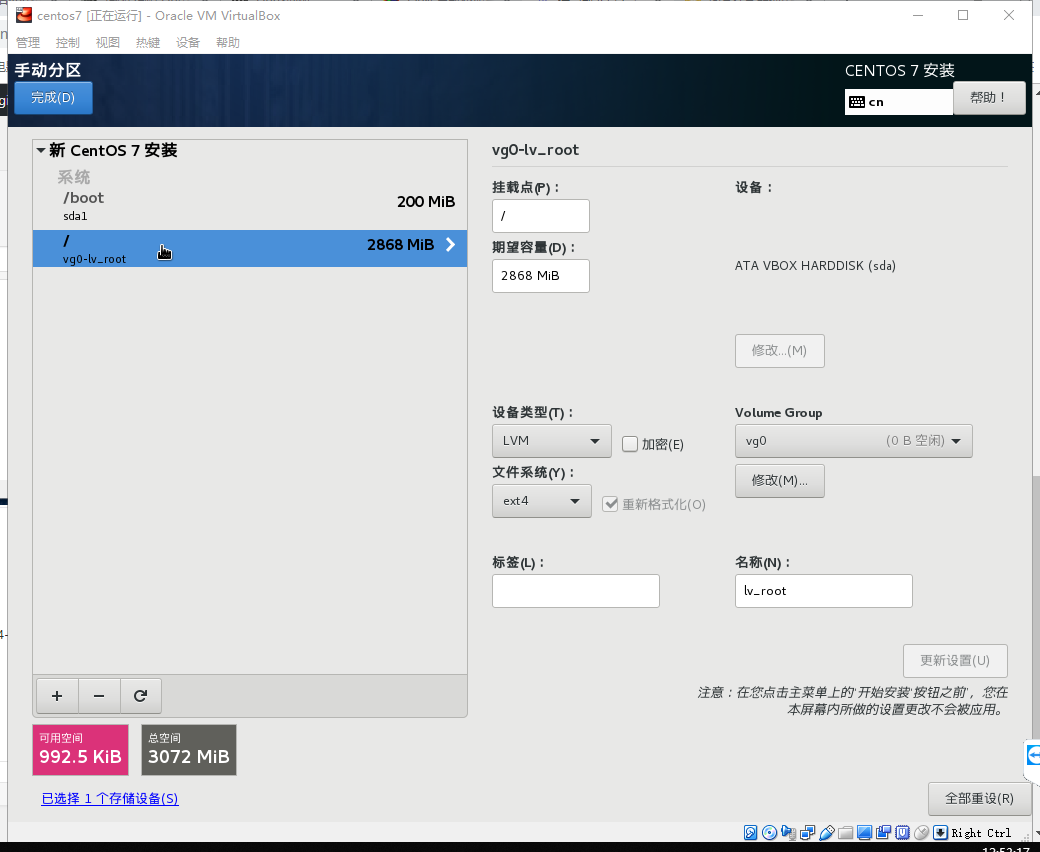Click the VirtualBox icon in the title bar

(24, 15)
